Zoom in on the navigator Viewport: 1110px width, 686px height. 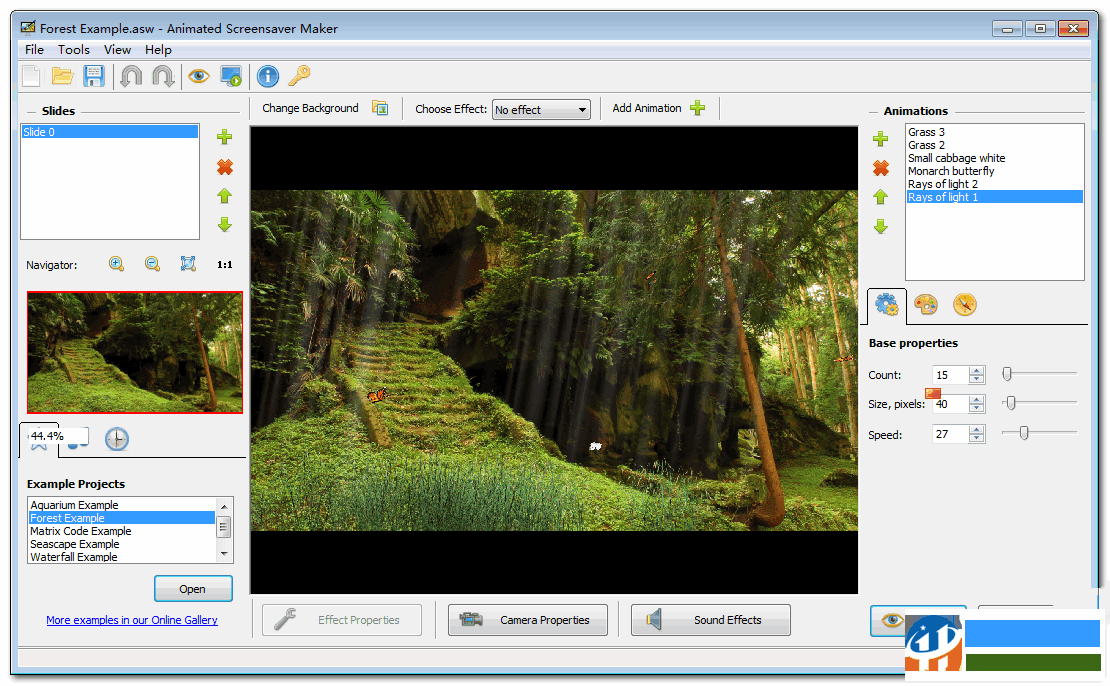point(117,264)
